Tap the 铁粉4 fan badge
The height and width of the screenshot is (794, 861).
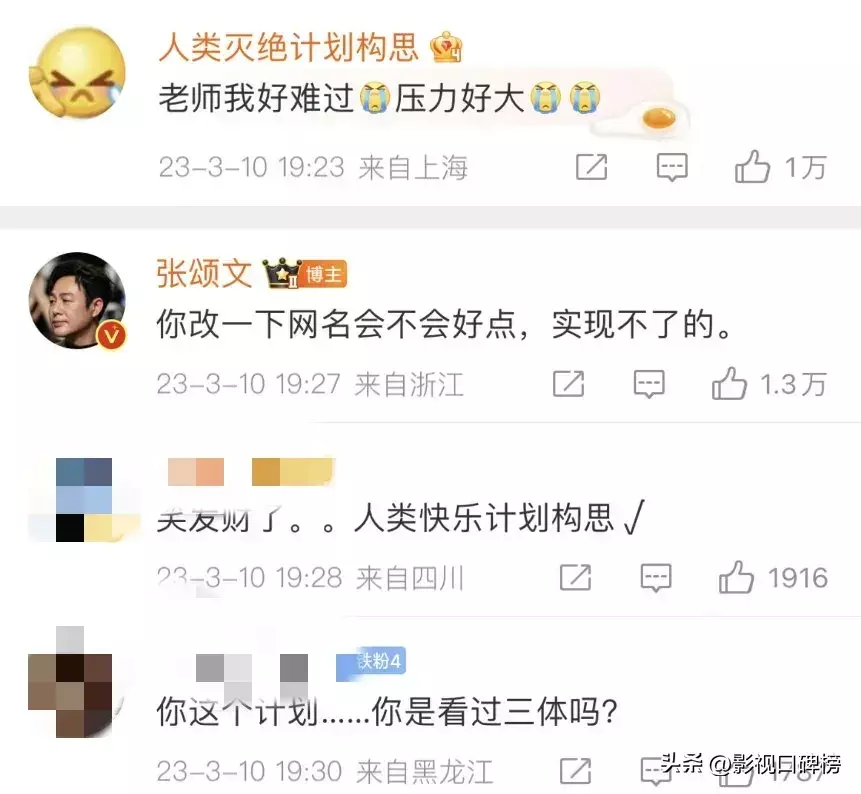point(371,663)
